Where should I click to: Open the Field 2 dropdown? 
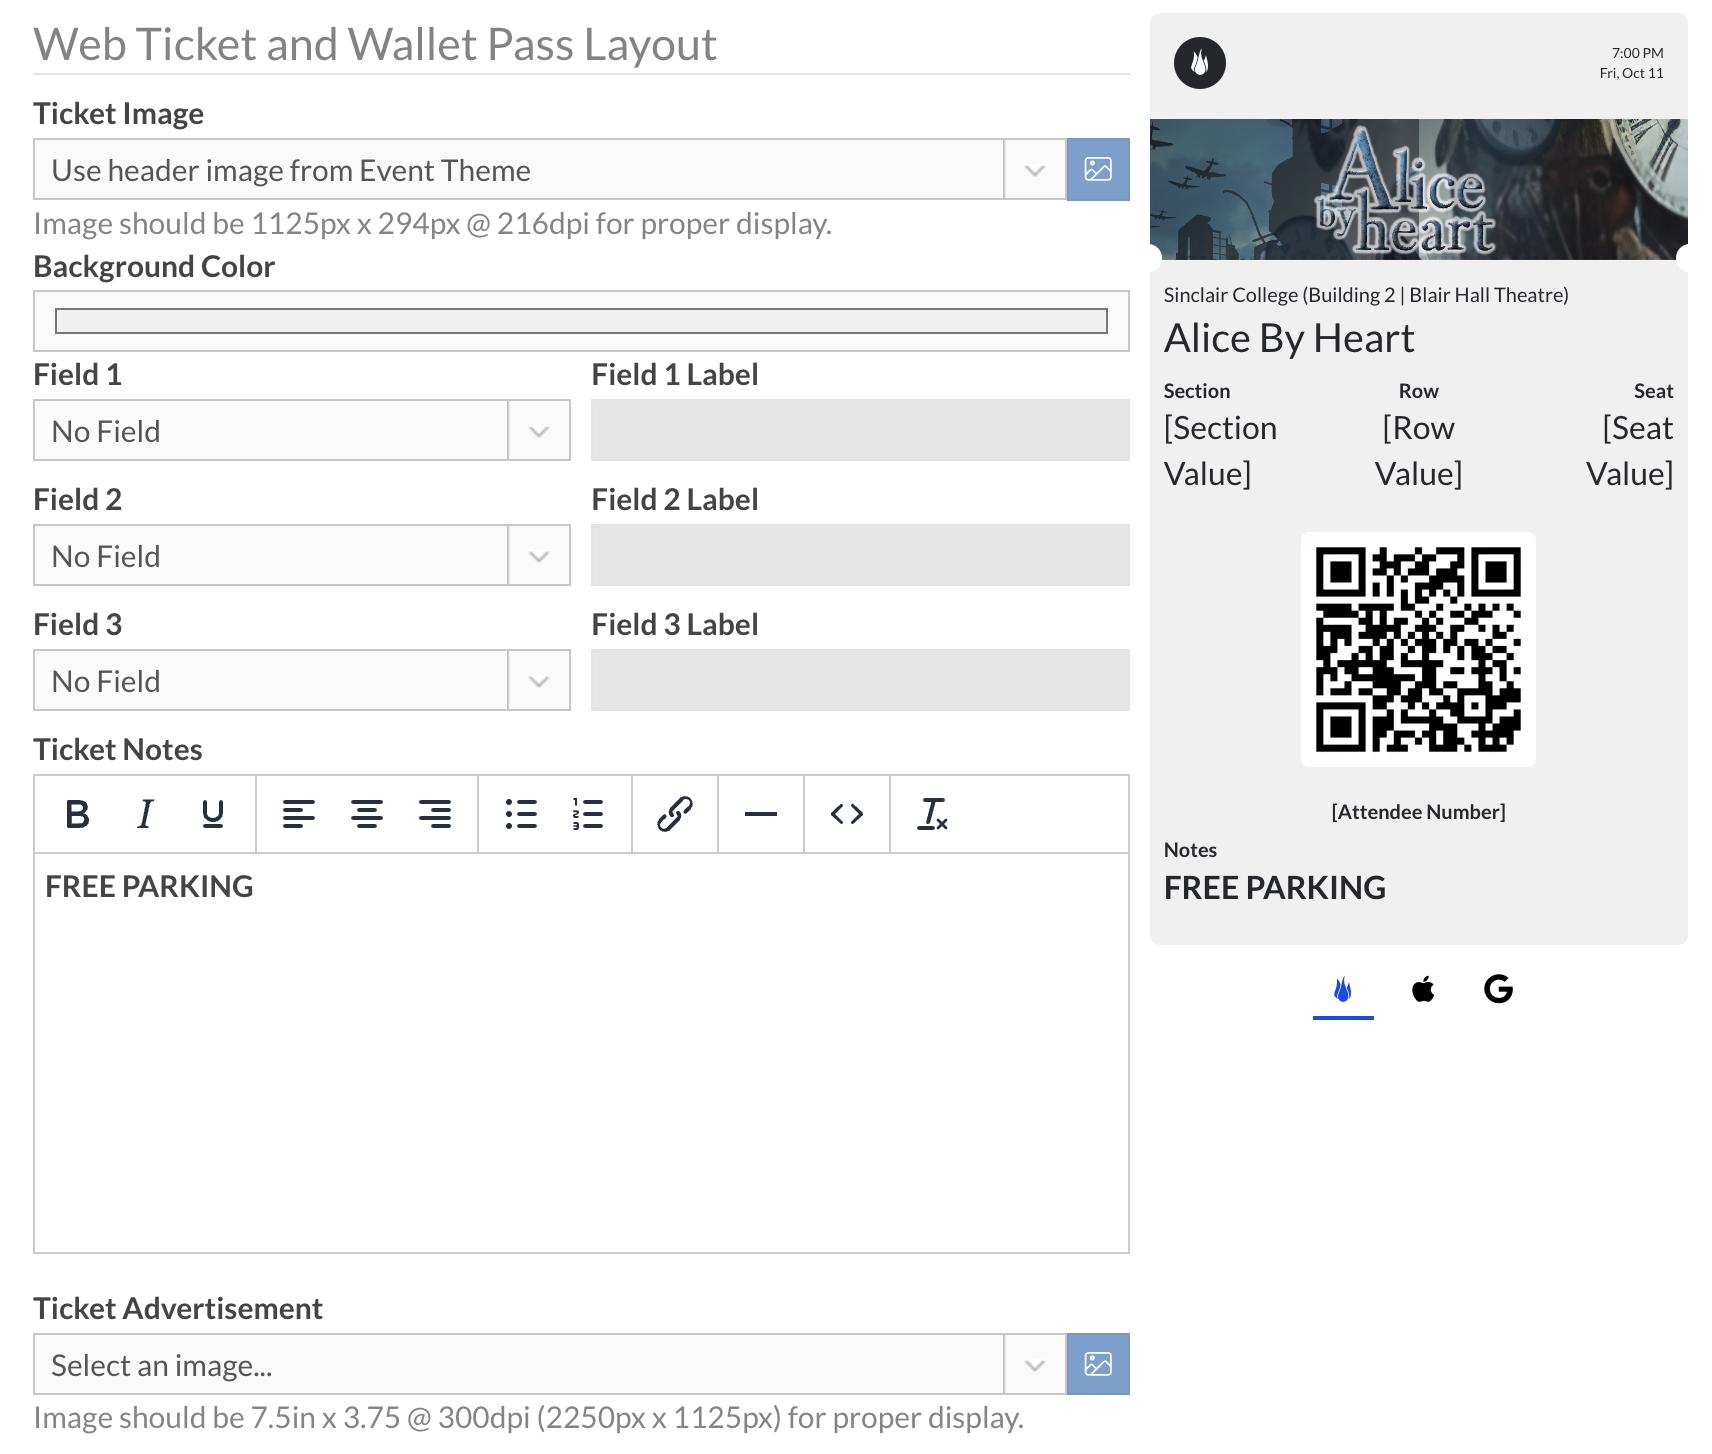[x=302, y=555]
